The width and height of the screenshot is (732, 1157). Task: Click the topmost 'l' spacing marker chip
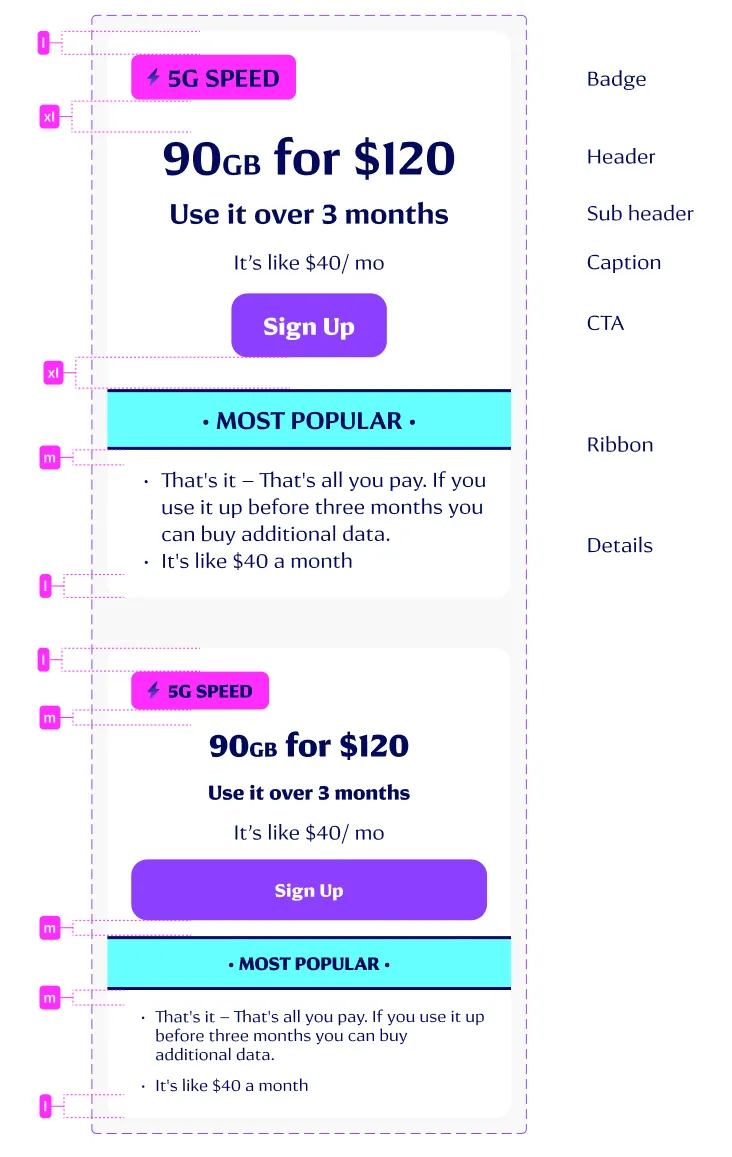44,43
